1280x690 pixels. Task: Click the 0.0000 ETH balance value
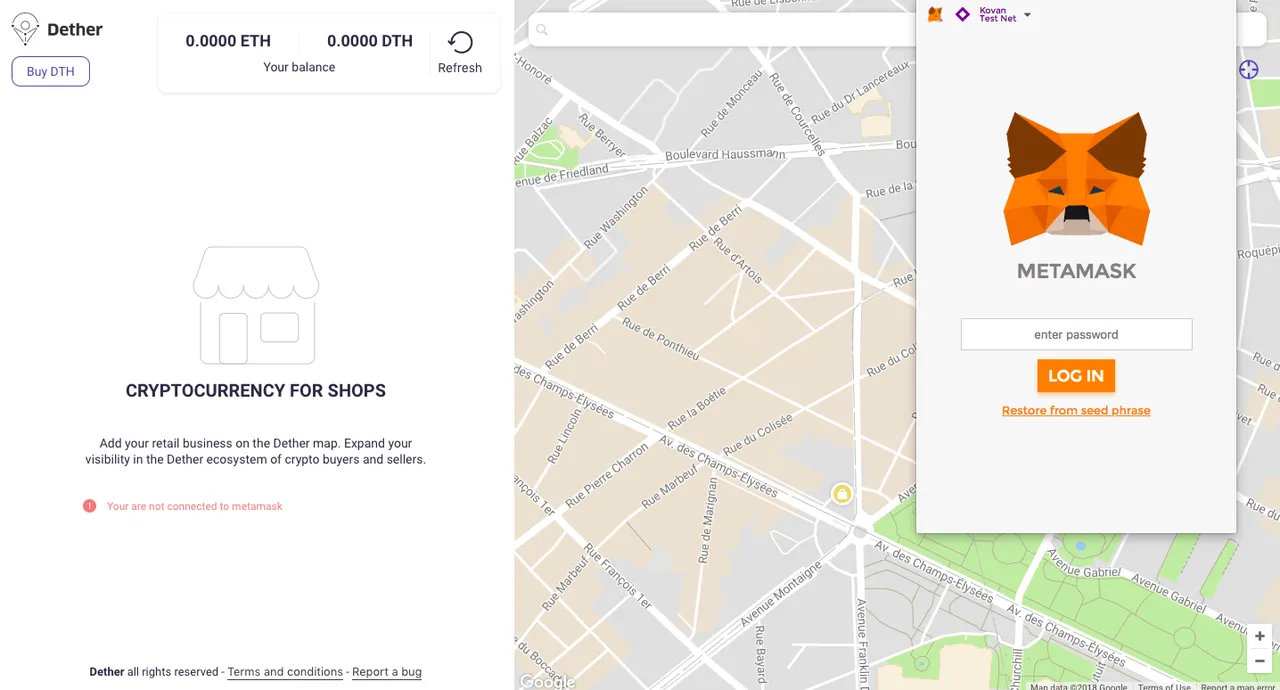tap(228, 41)
